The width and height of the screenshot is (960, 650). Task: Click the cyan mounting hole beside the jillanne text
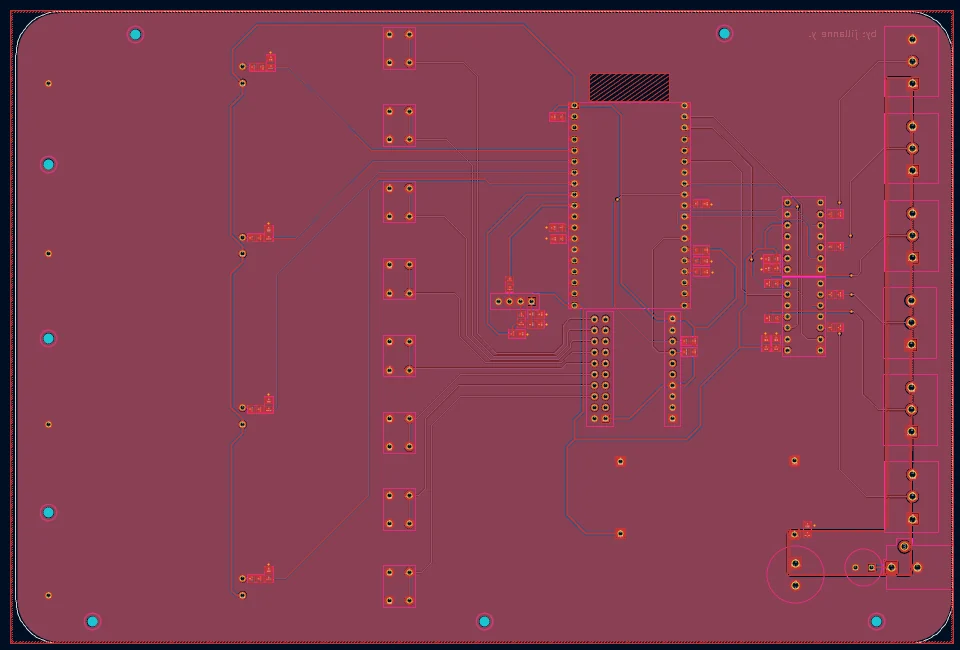coord(724,34)
